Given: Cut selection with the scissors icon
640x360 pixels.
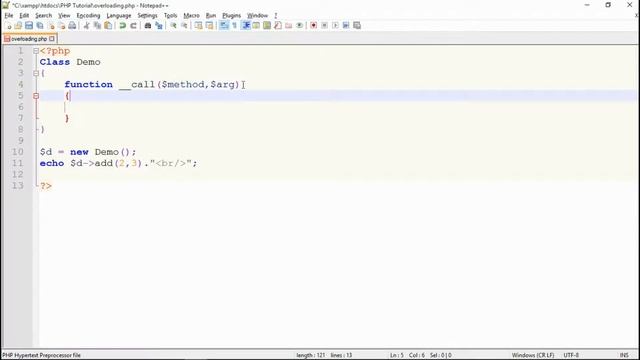Looking at the screenshot, I should click(86, 25).
